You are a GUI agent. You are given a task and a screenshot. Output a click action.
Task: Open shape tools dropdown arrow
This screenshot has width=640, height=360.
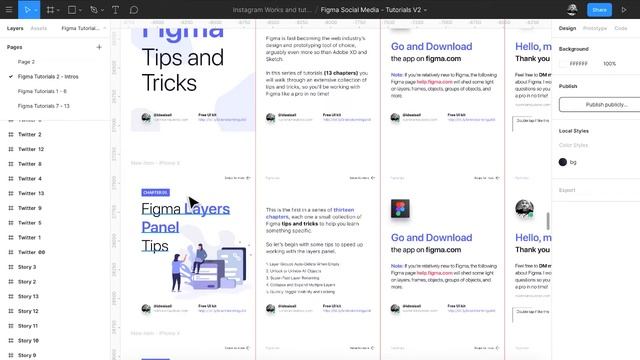(x=80, y=10)
